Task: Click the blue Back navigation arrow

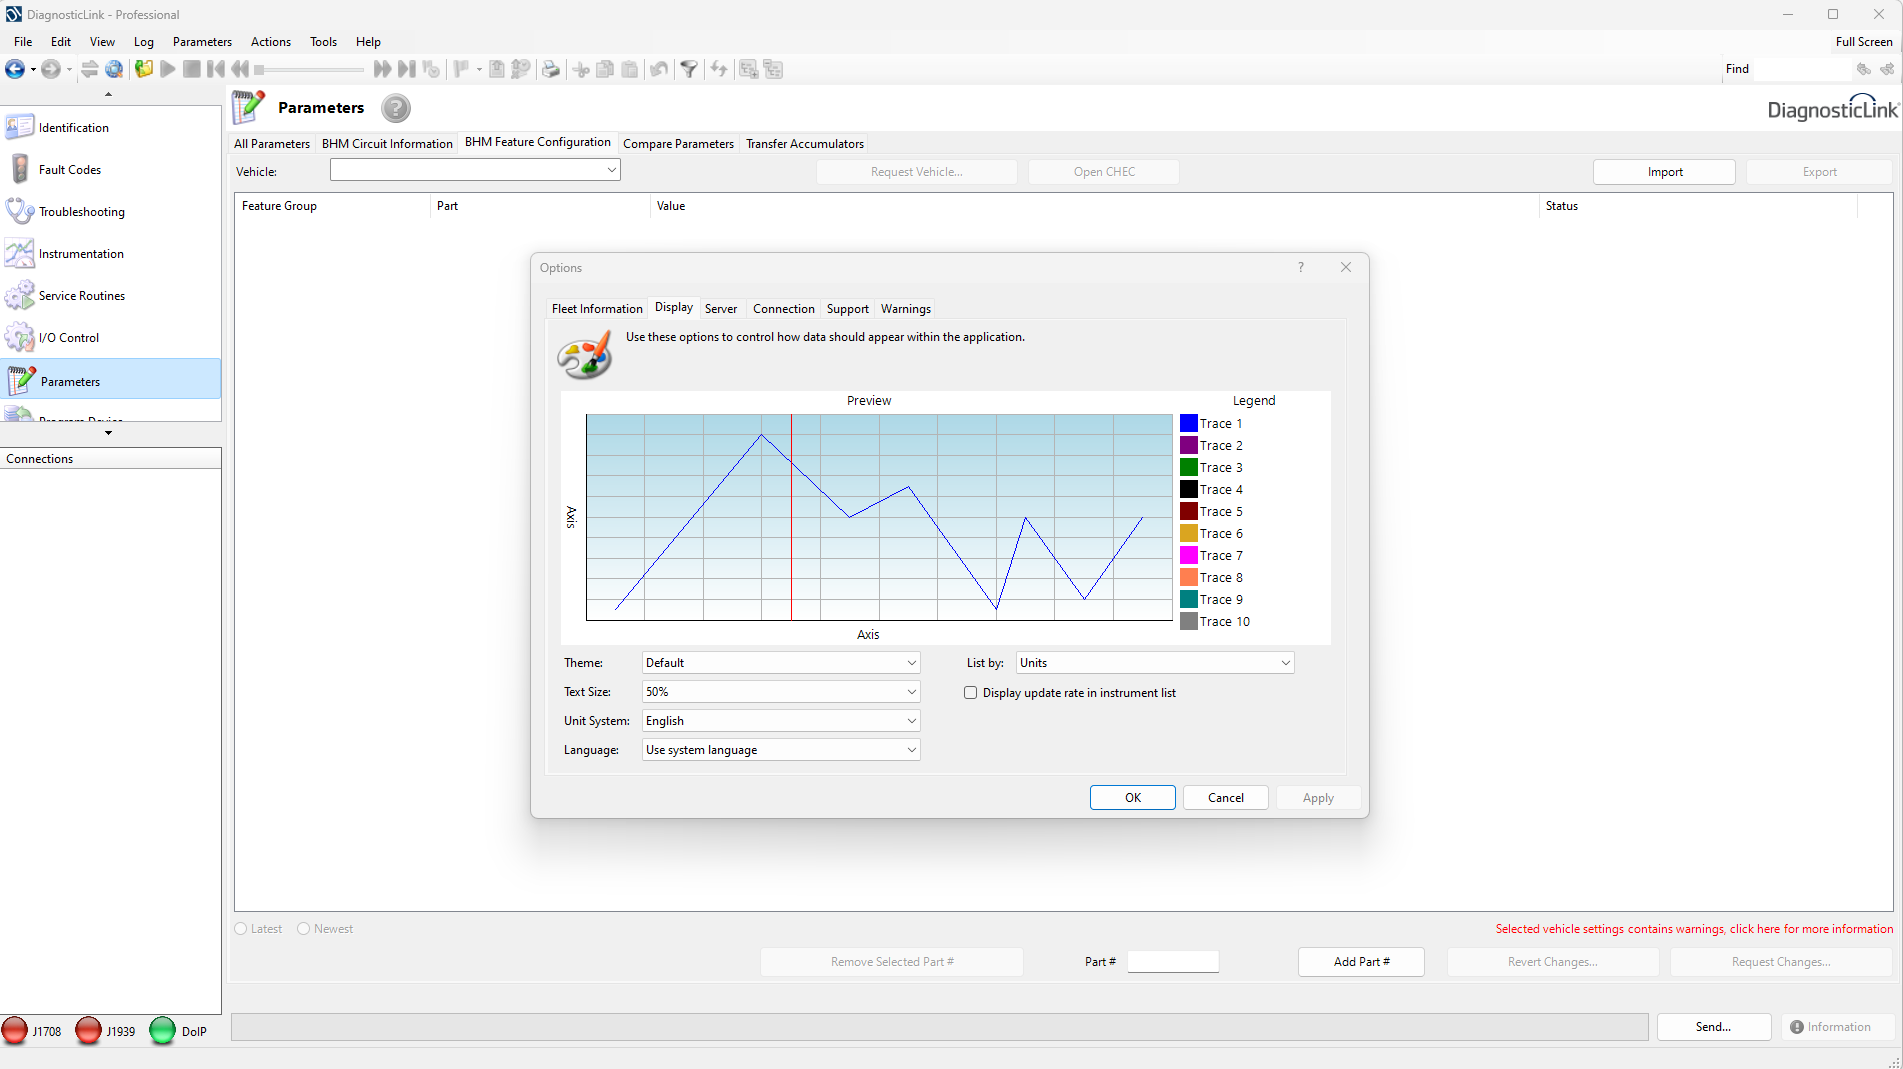Action: 15,69
